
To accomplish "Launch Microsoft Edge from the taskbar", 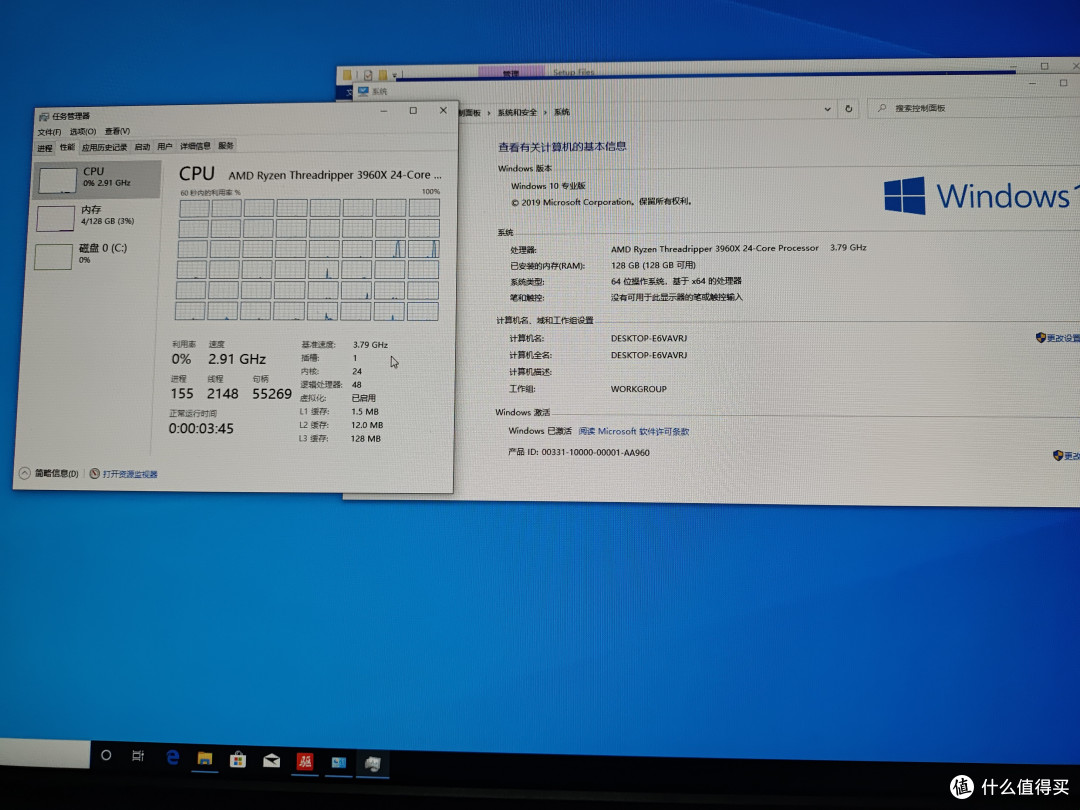I will tap(172, 758).
